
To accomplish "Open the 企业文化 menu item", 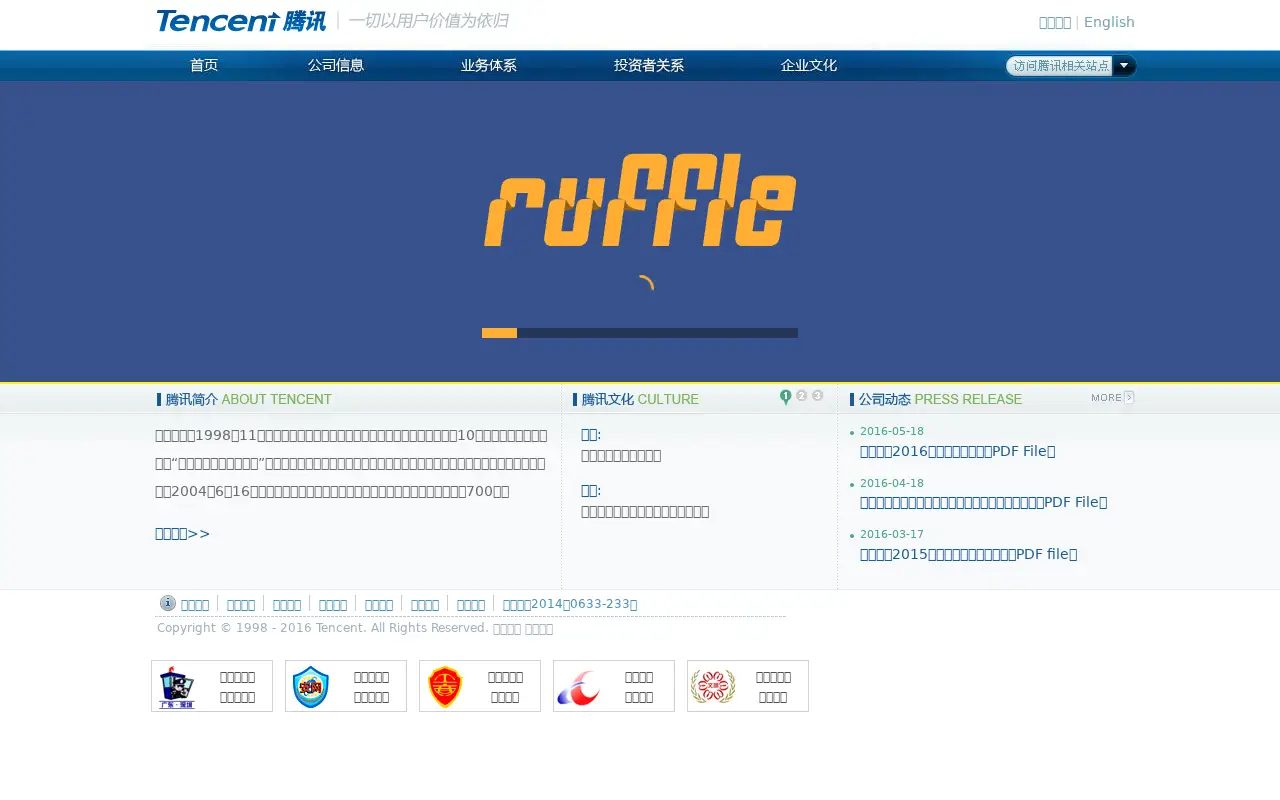I will coord(809,65).
